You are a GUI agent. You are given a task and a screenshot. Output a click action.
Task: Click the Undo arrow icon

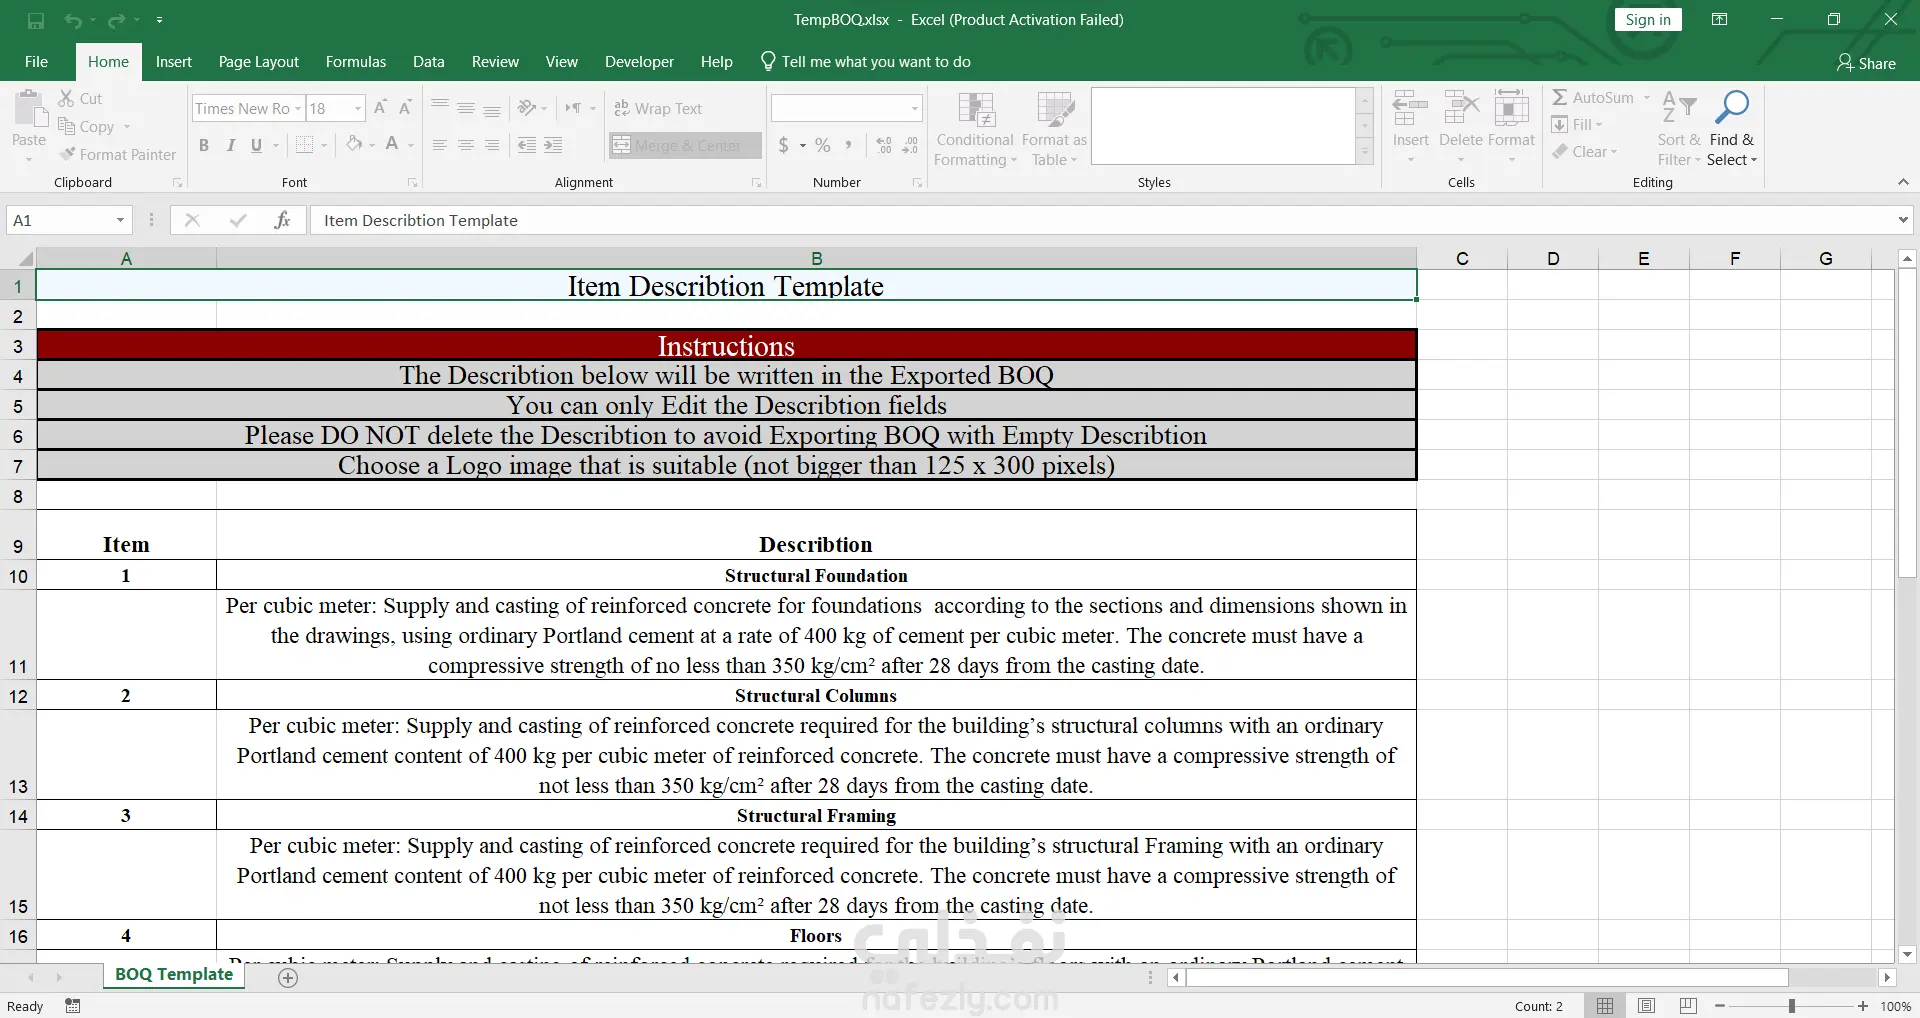coord(73,20)
